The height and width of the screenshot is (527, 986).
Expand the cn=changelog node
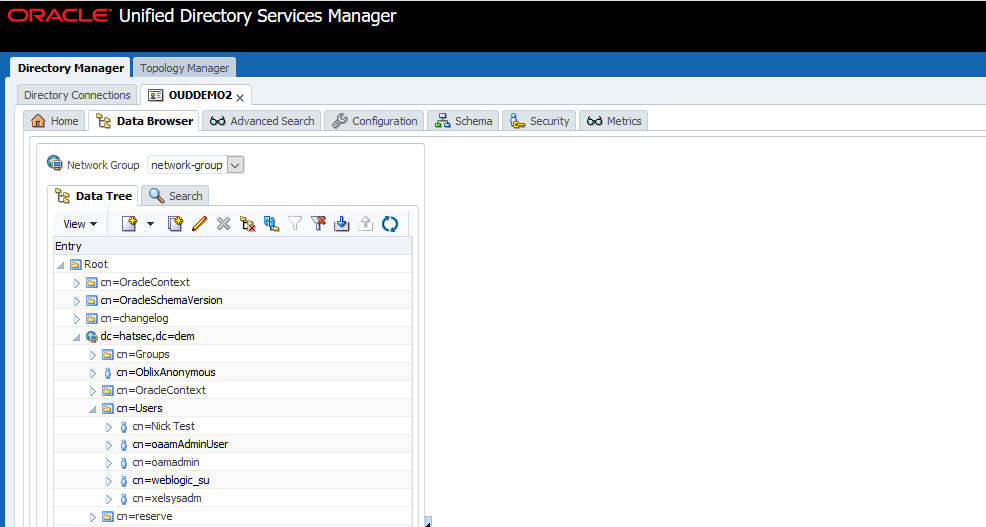(77, 318)
